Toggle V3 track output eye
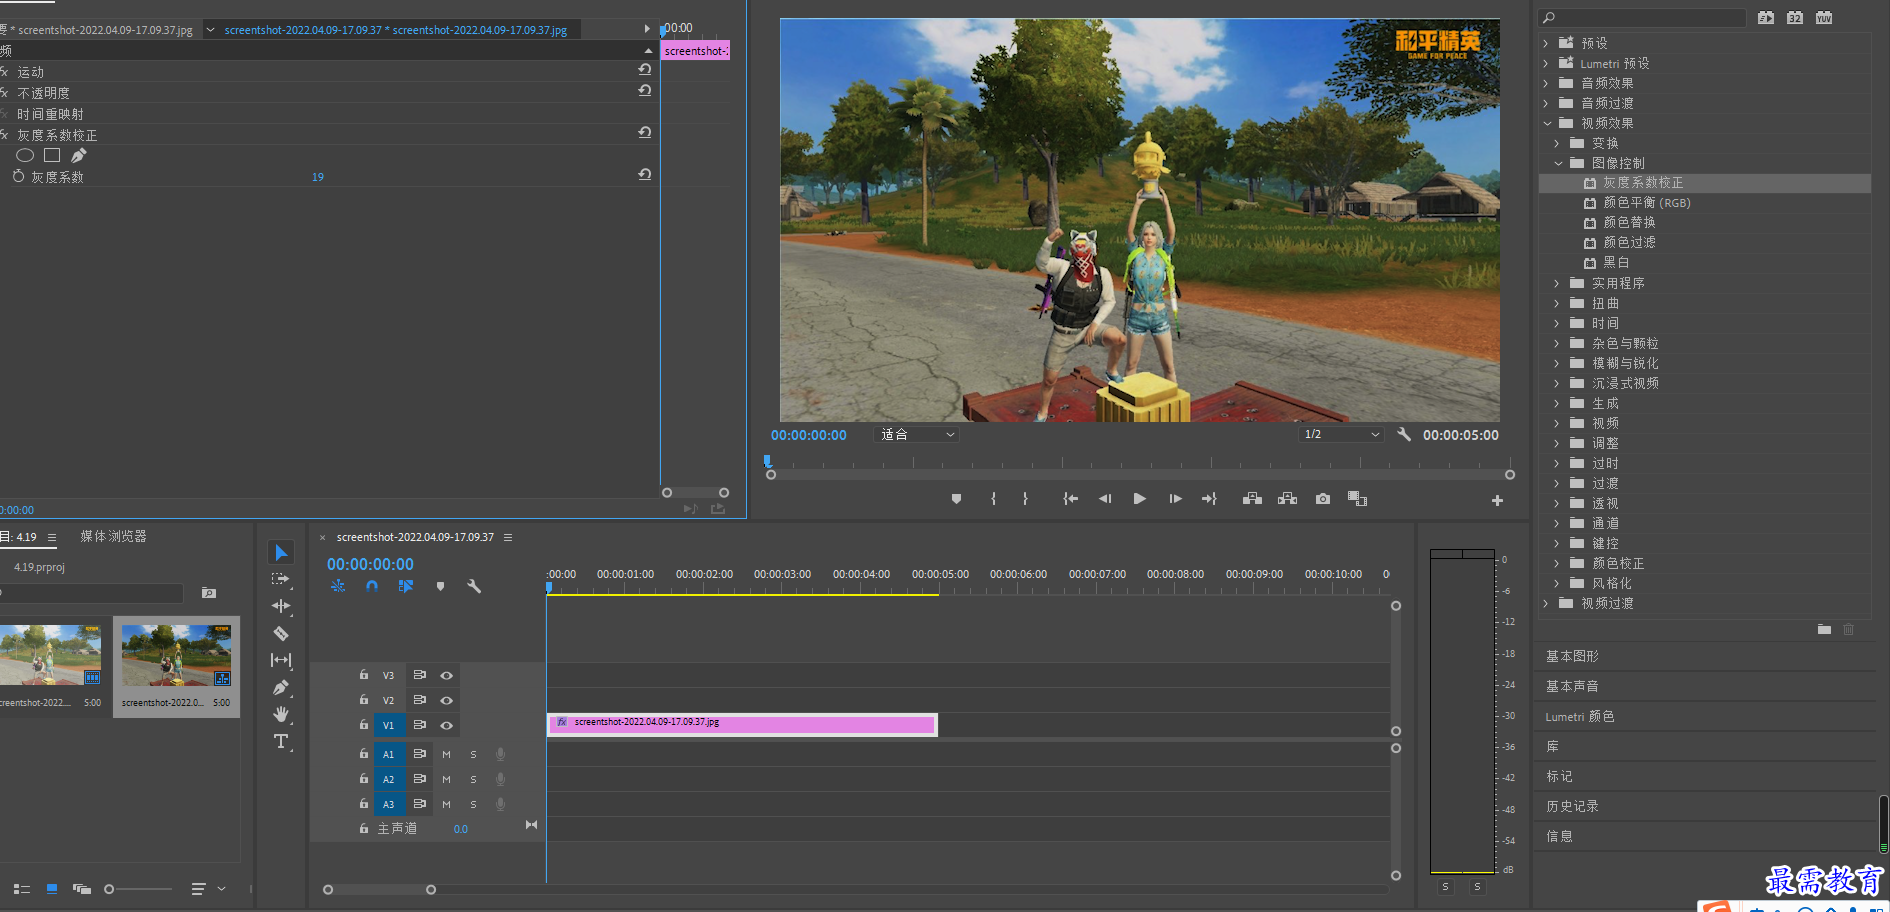The image size is (1890, 912). [446, 675]
